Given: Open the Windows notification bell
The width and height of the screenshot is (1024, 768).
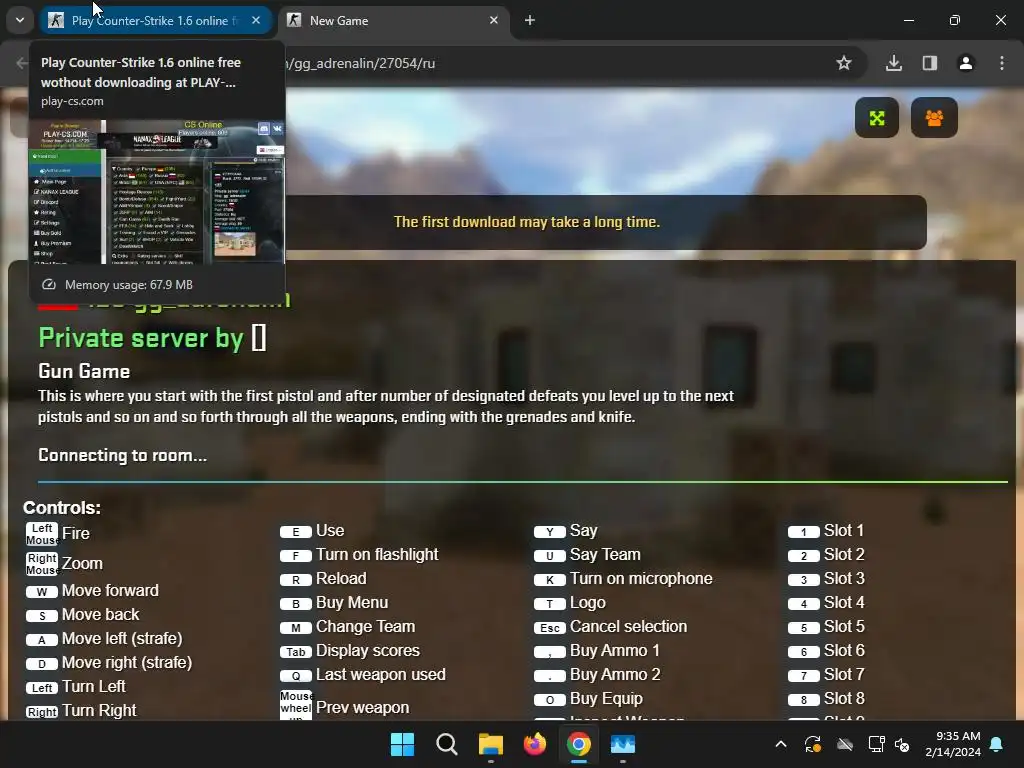Looking at the screenshot, I should pos(997,744).
